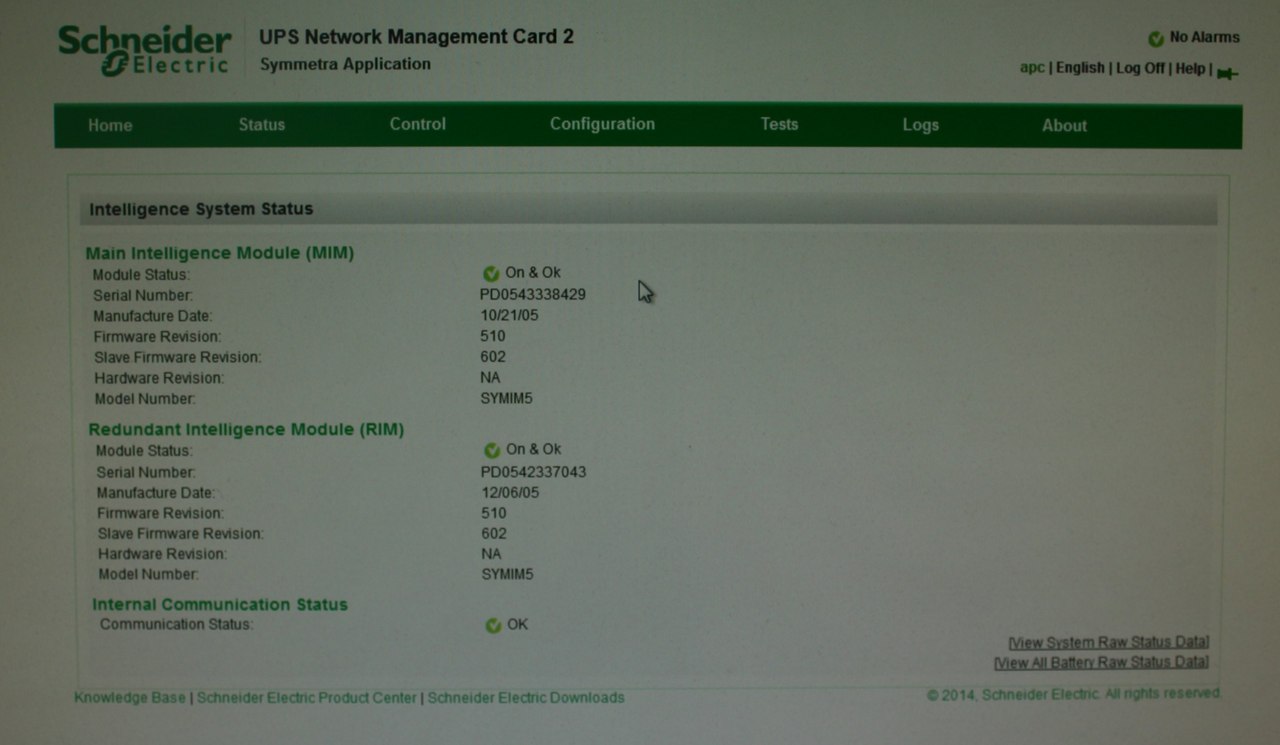Click RIM Slave Firmware Revision value 602
1280x745 pixels.
pos(494,533)
